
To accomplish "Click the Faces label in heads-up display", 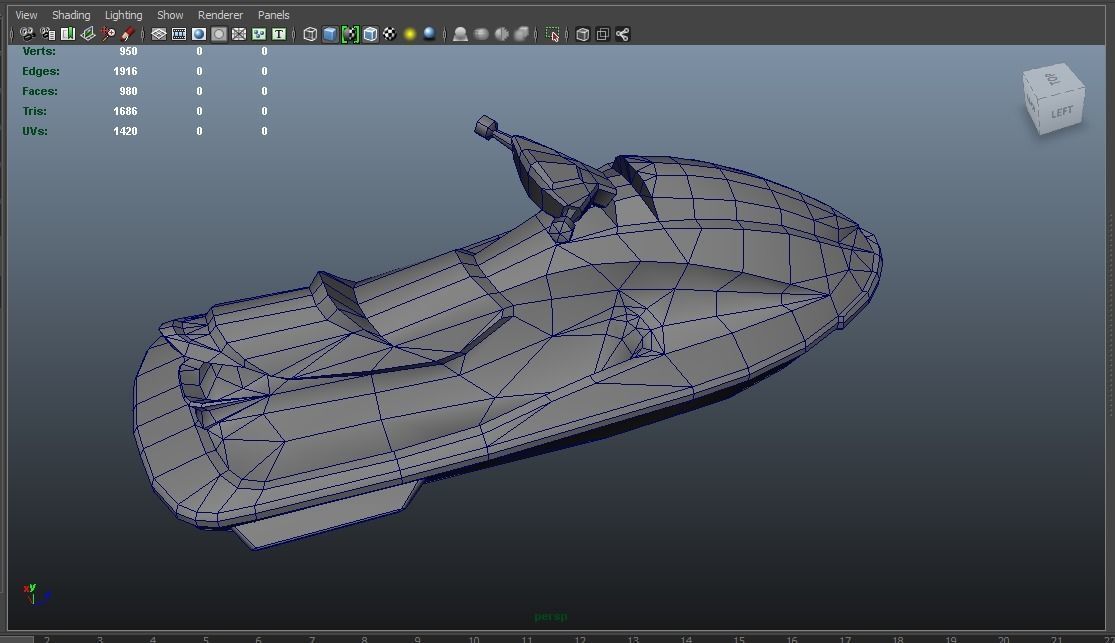I will 40,91.
